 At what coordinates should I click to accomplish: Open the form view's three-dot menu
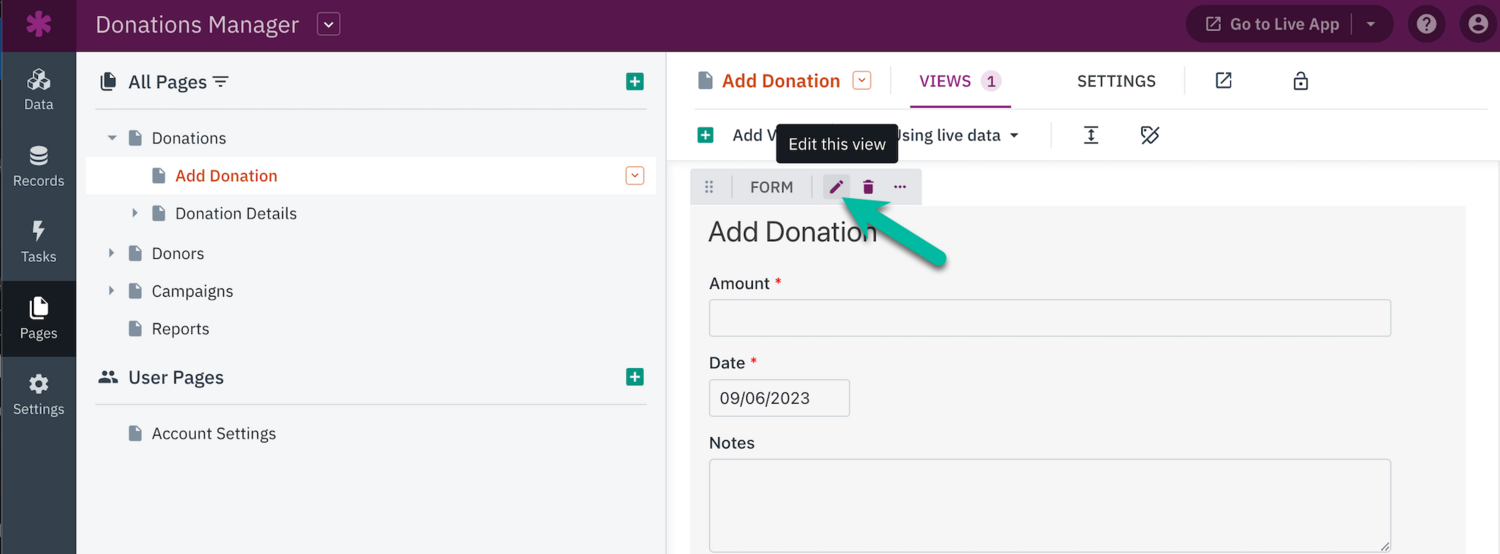coord(900,187)
